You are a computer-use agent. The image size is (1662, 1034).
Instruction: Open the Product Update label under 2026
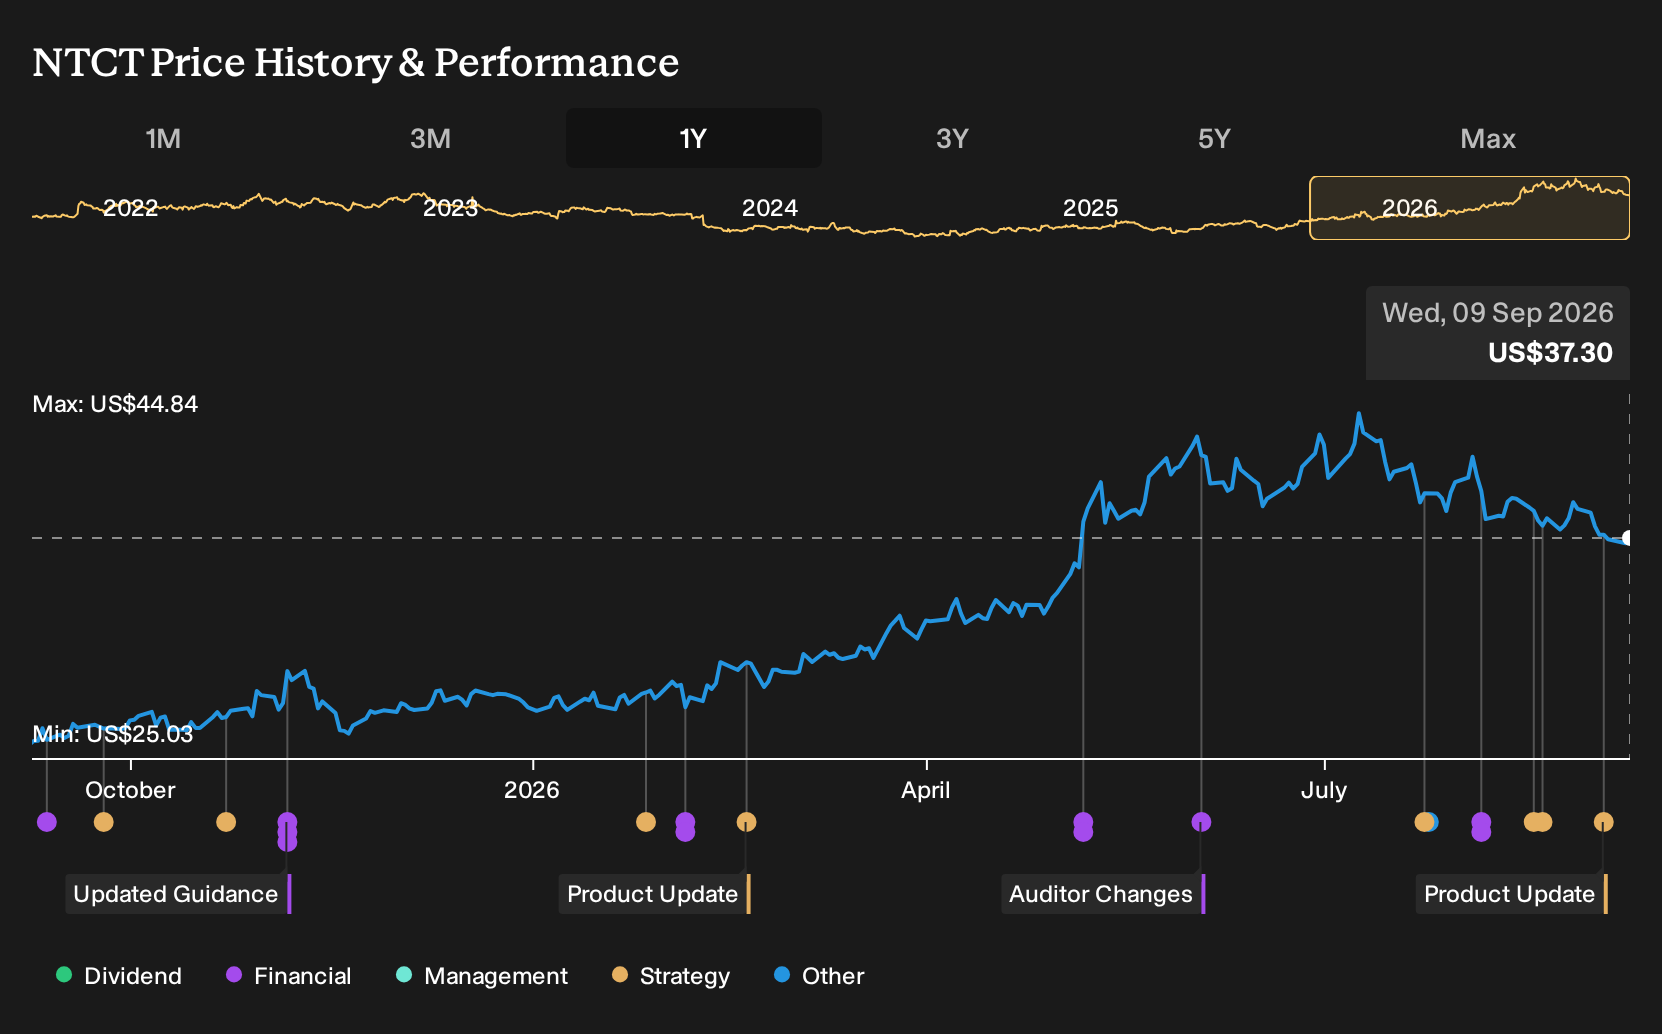(x=653, y=894)
